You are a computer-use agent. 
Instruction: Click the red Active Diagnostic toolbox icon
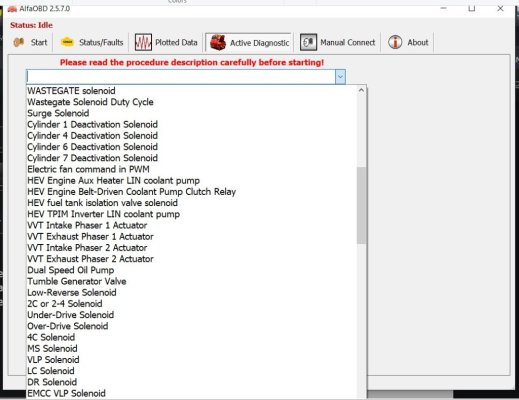(x=218, y=43)
